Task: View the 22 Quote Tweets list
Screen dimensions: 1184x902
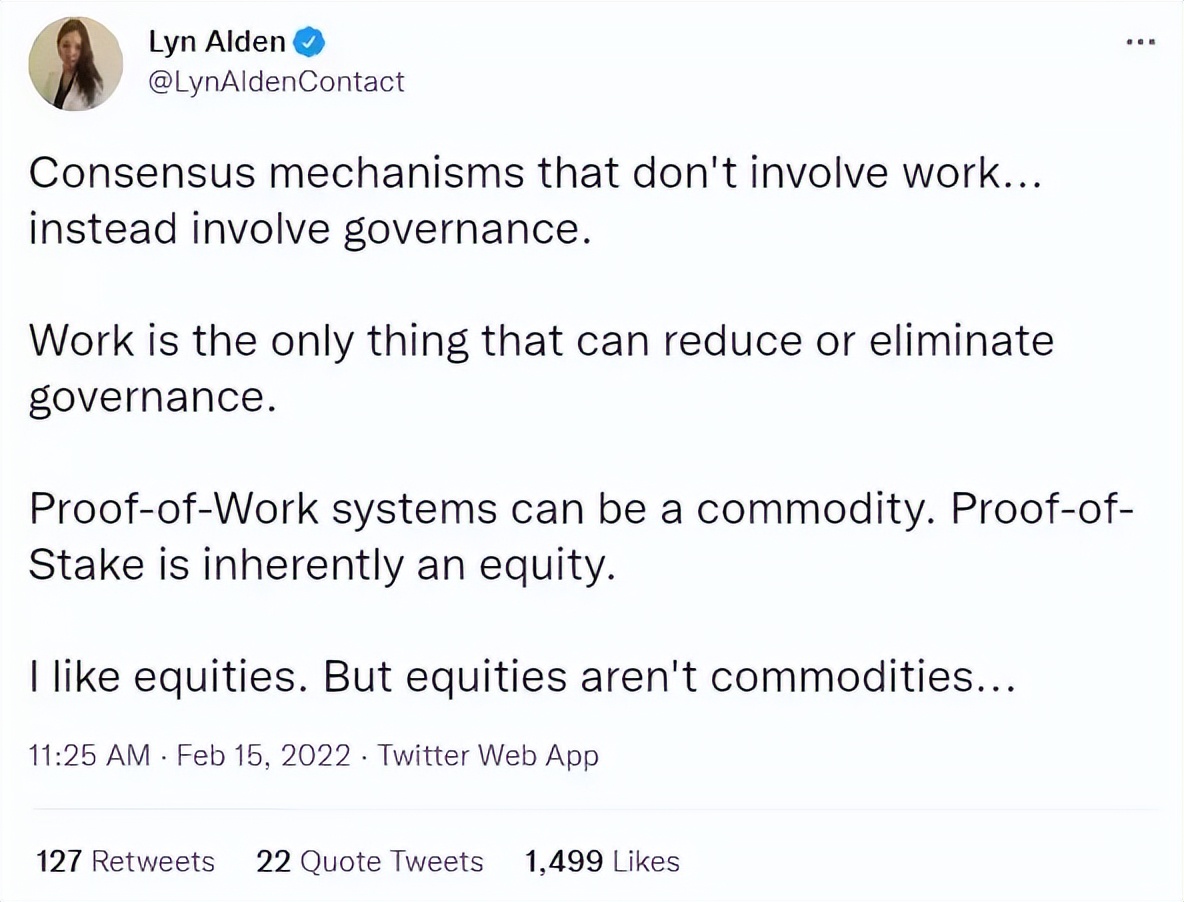Action: click(369, 861)
